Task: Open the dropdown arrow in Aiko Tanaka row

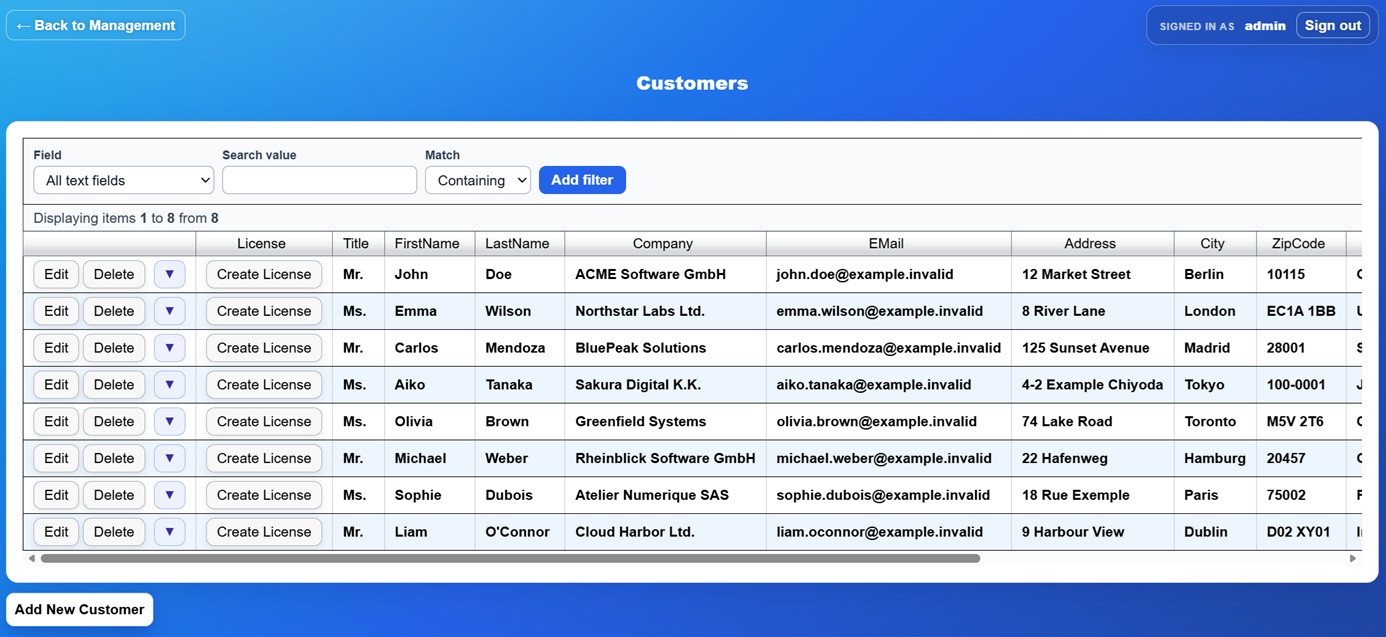Action: (169, 385)
